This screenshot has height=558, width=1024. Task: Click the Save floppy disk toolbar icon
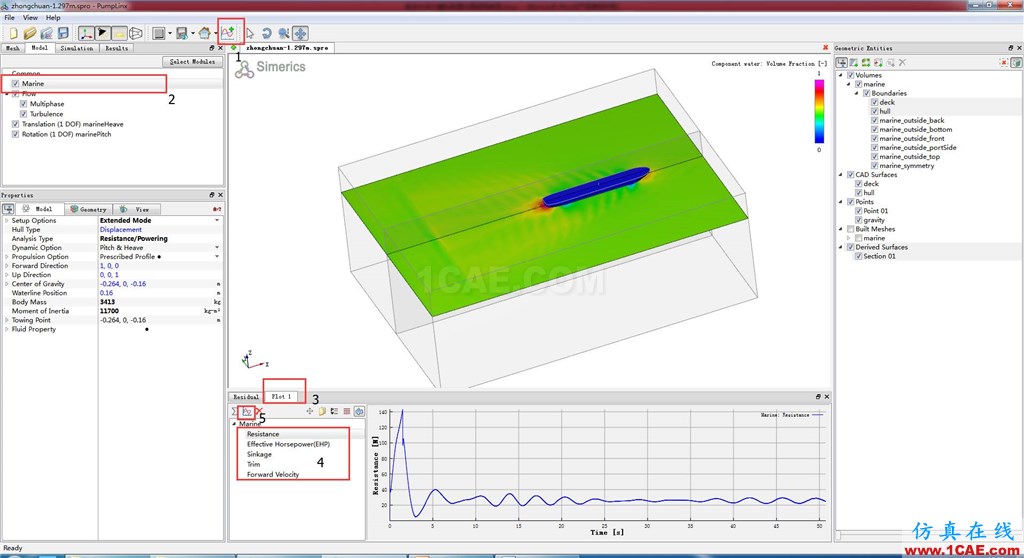tap(63, 33)
